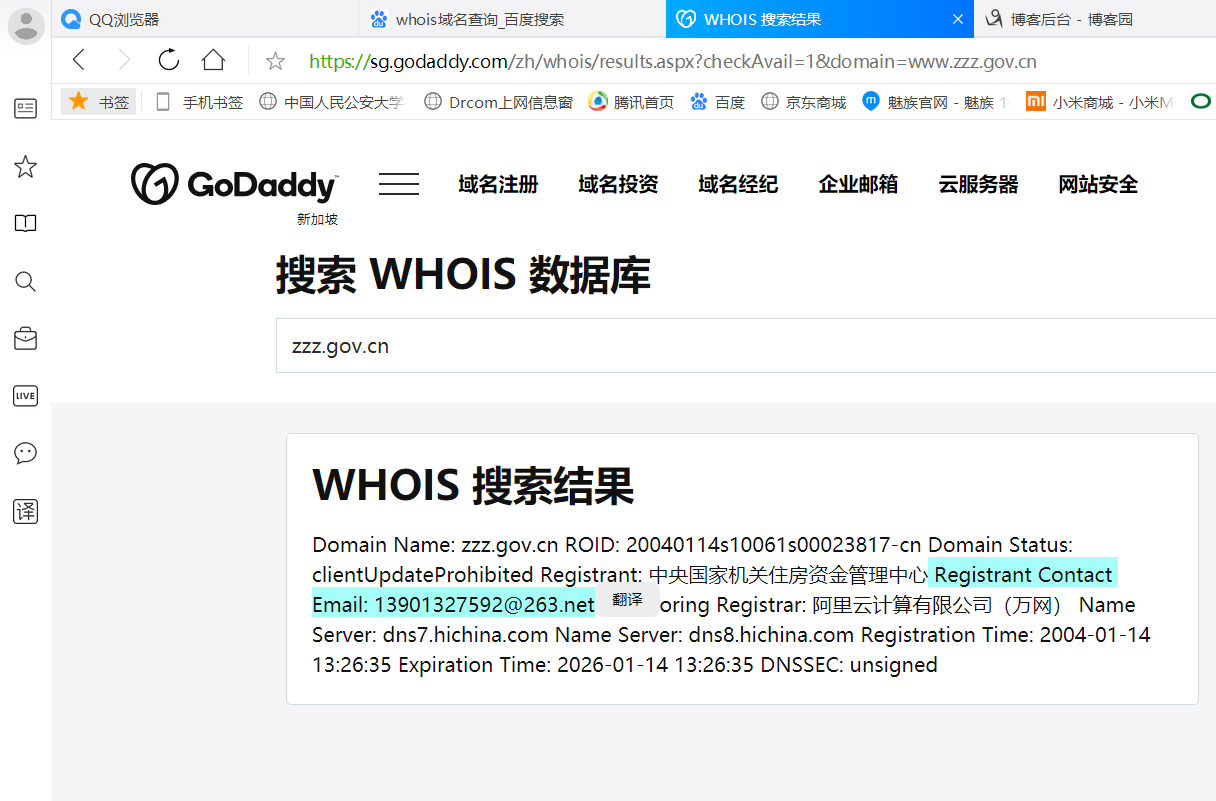1216x801 pixels.
Task: Open the GoDaddy hamburger menu
Action: [x=399, y=184]
